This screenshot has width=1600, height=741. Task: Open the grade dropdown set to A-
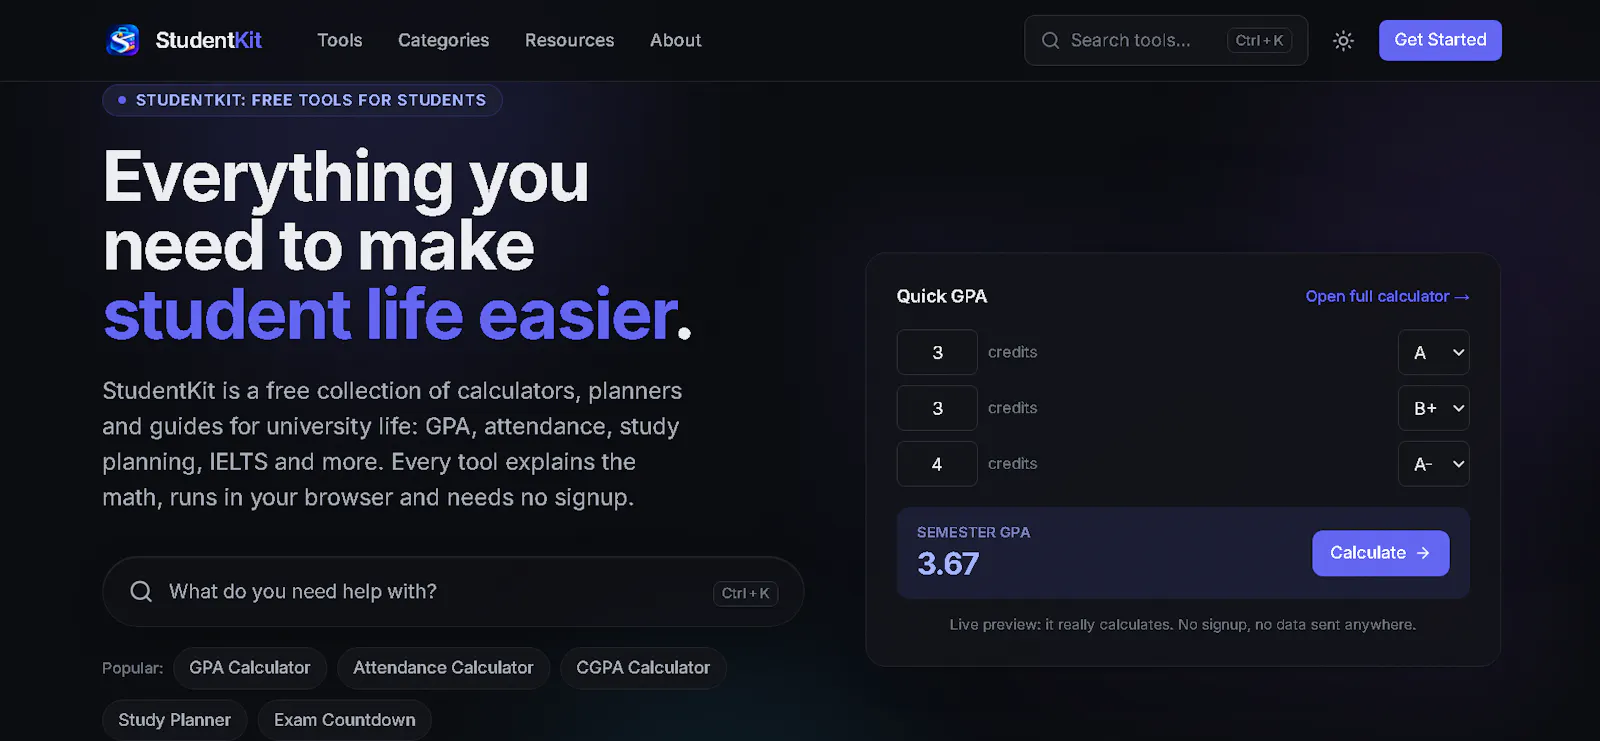1434,464
